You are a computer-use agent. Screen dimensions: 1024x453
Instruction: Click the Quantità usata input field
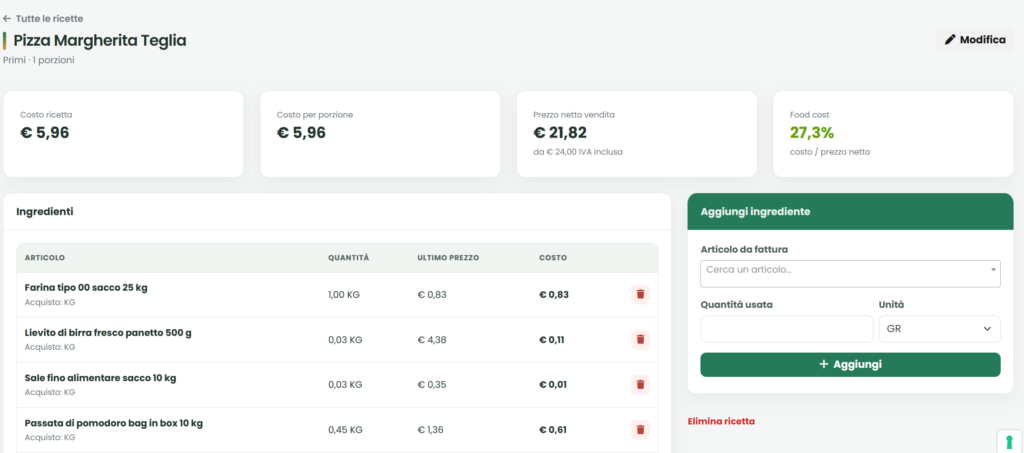coord(786,329)
